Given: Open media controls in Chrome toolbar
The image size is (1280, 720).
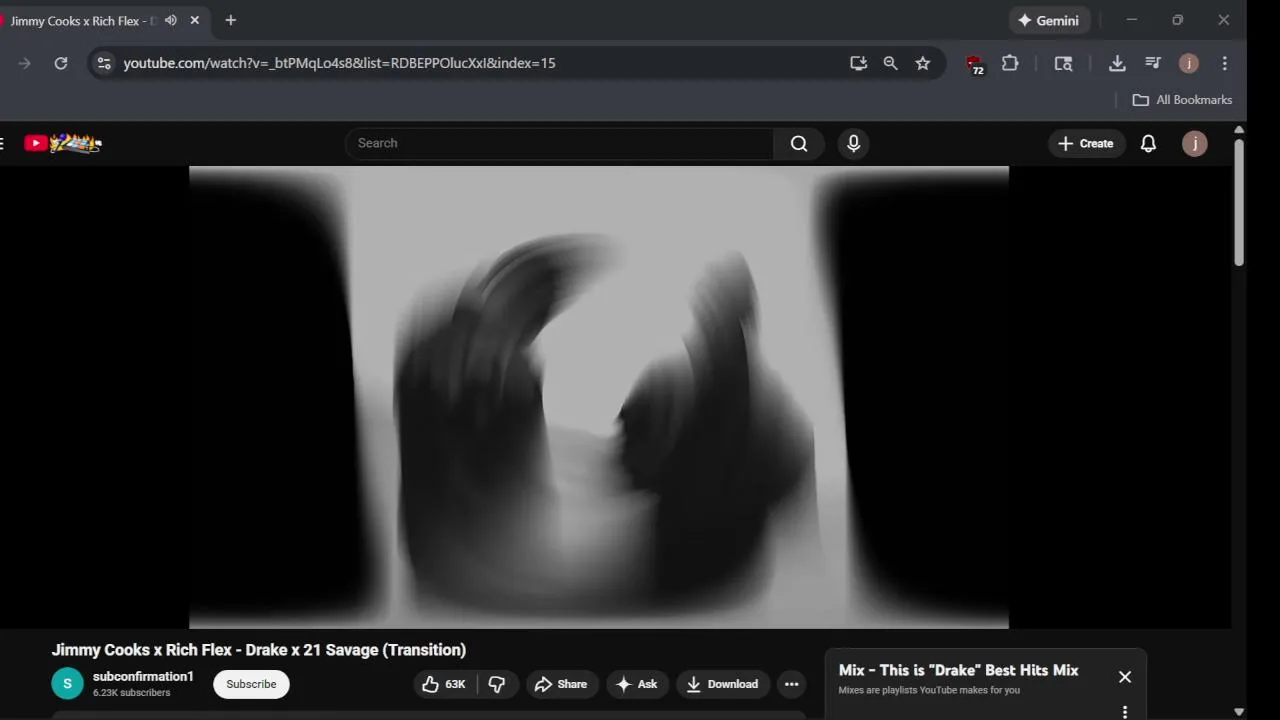Looking at the screenshot, I should click(x=1153, y=63).
